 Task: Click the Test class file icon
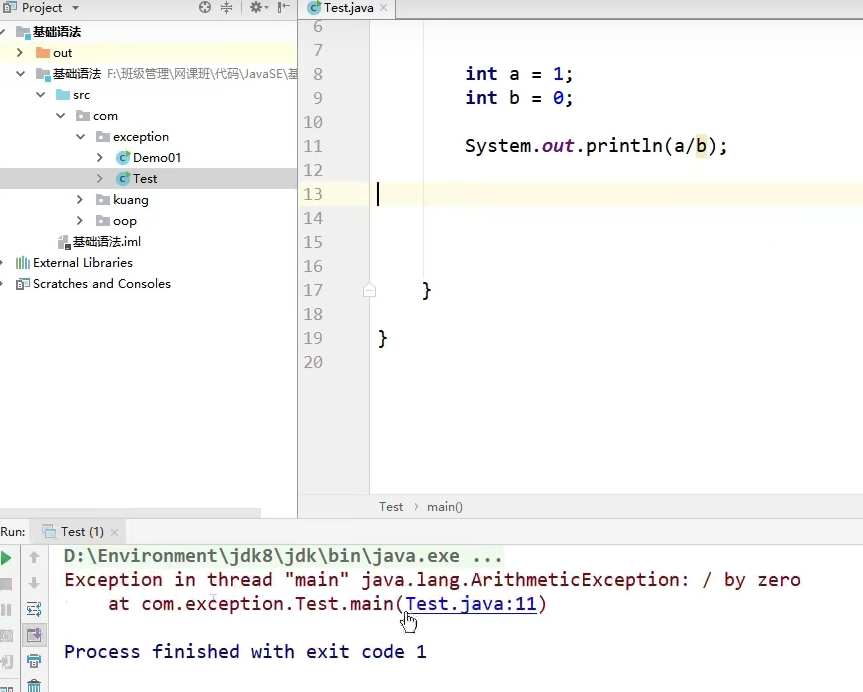tap(123, 179)
